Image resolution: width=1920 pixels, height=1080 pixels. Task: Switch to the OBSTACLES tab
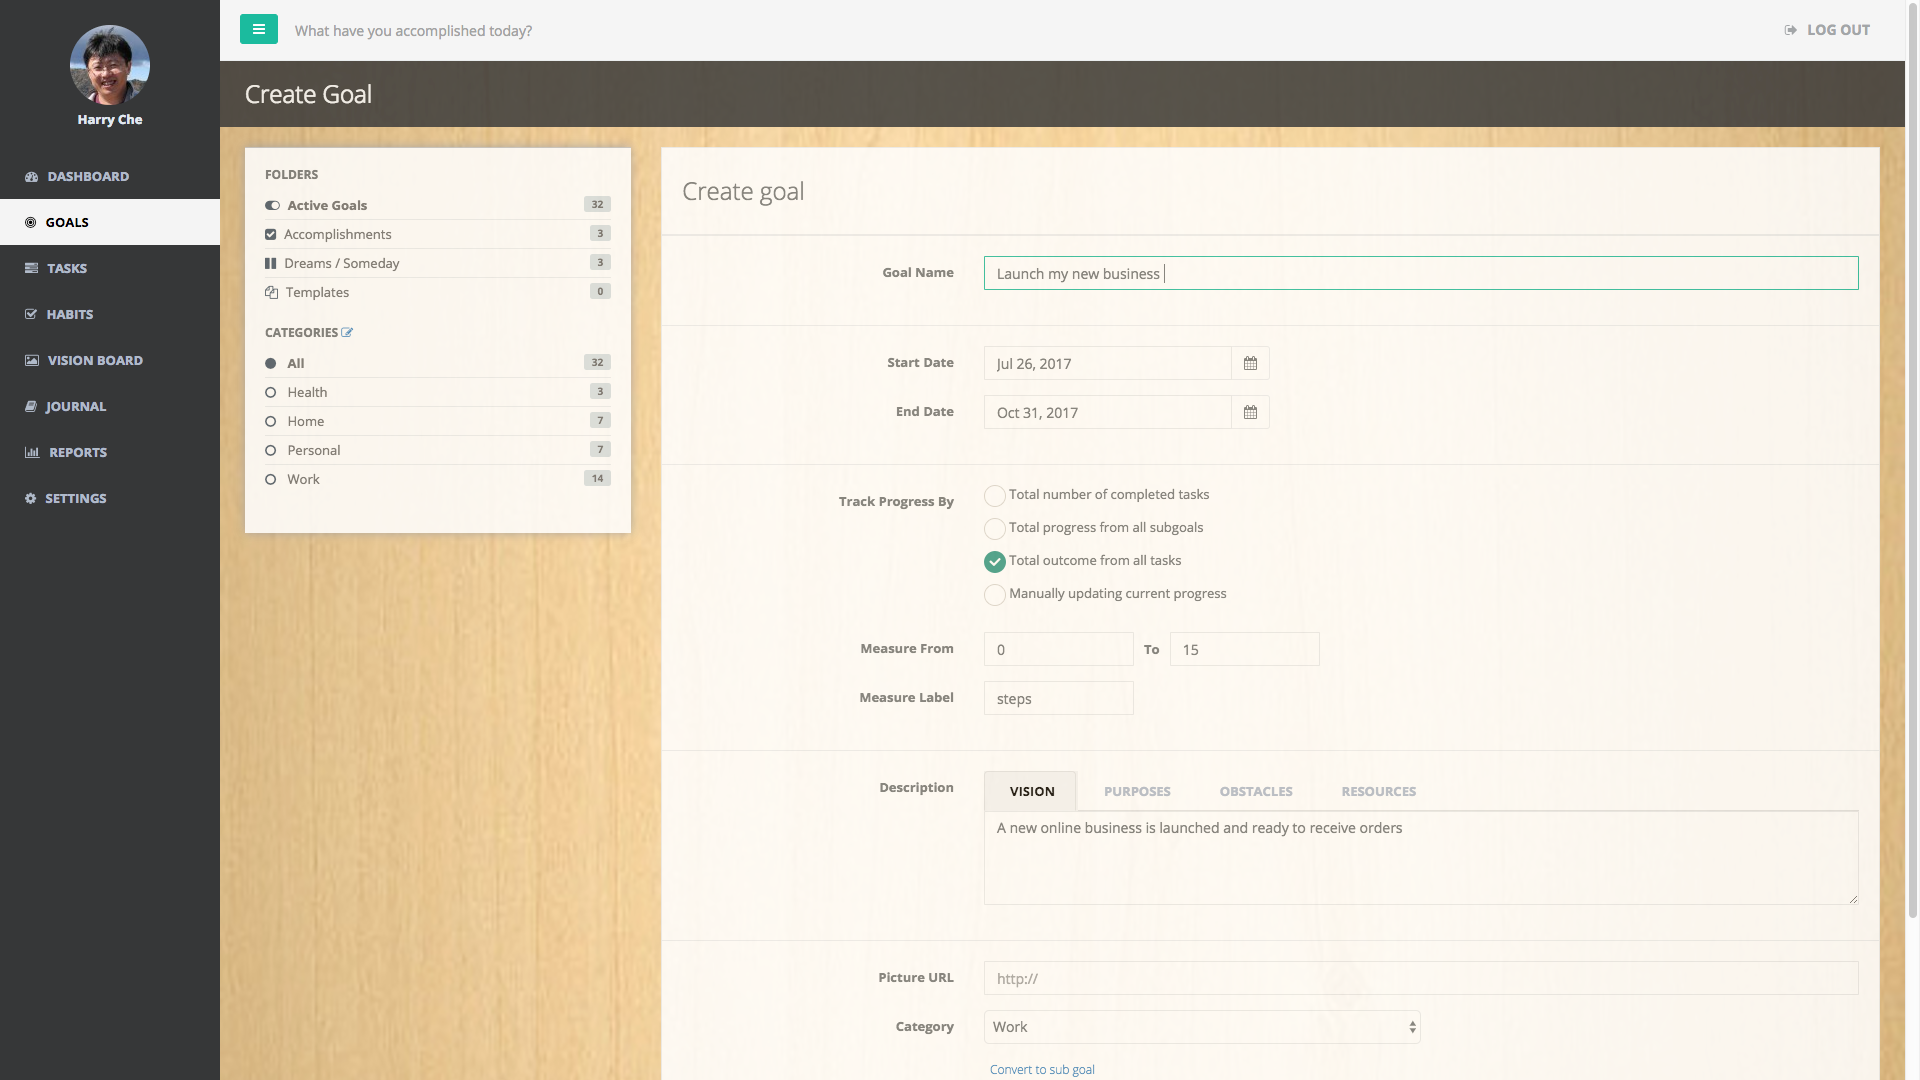click(x=1256, y=791)
